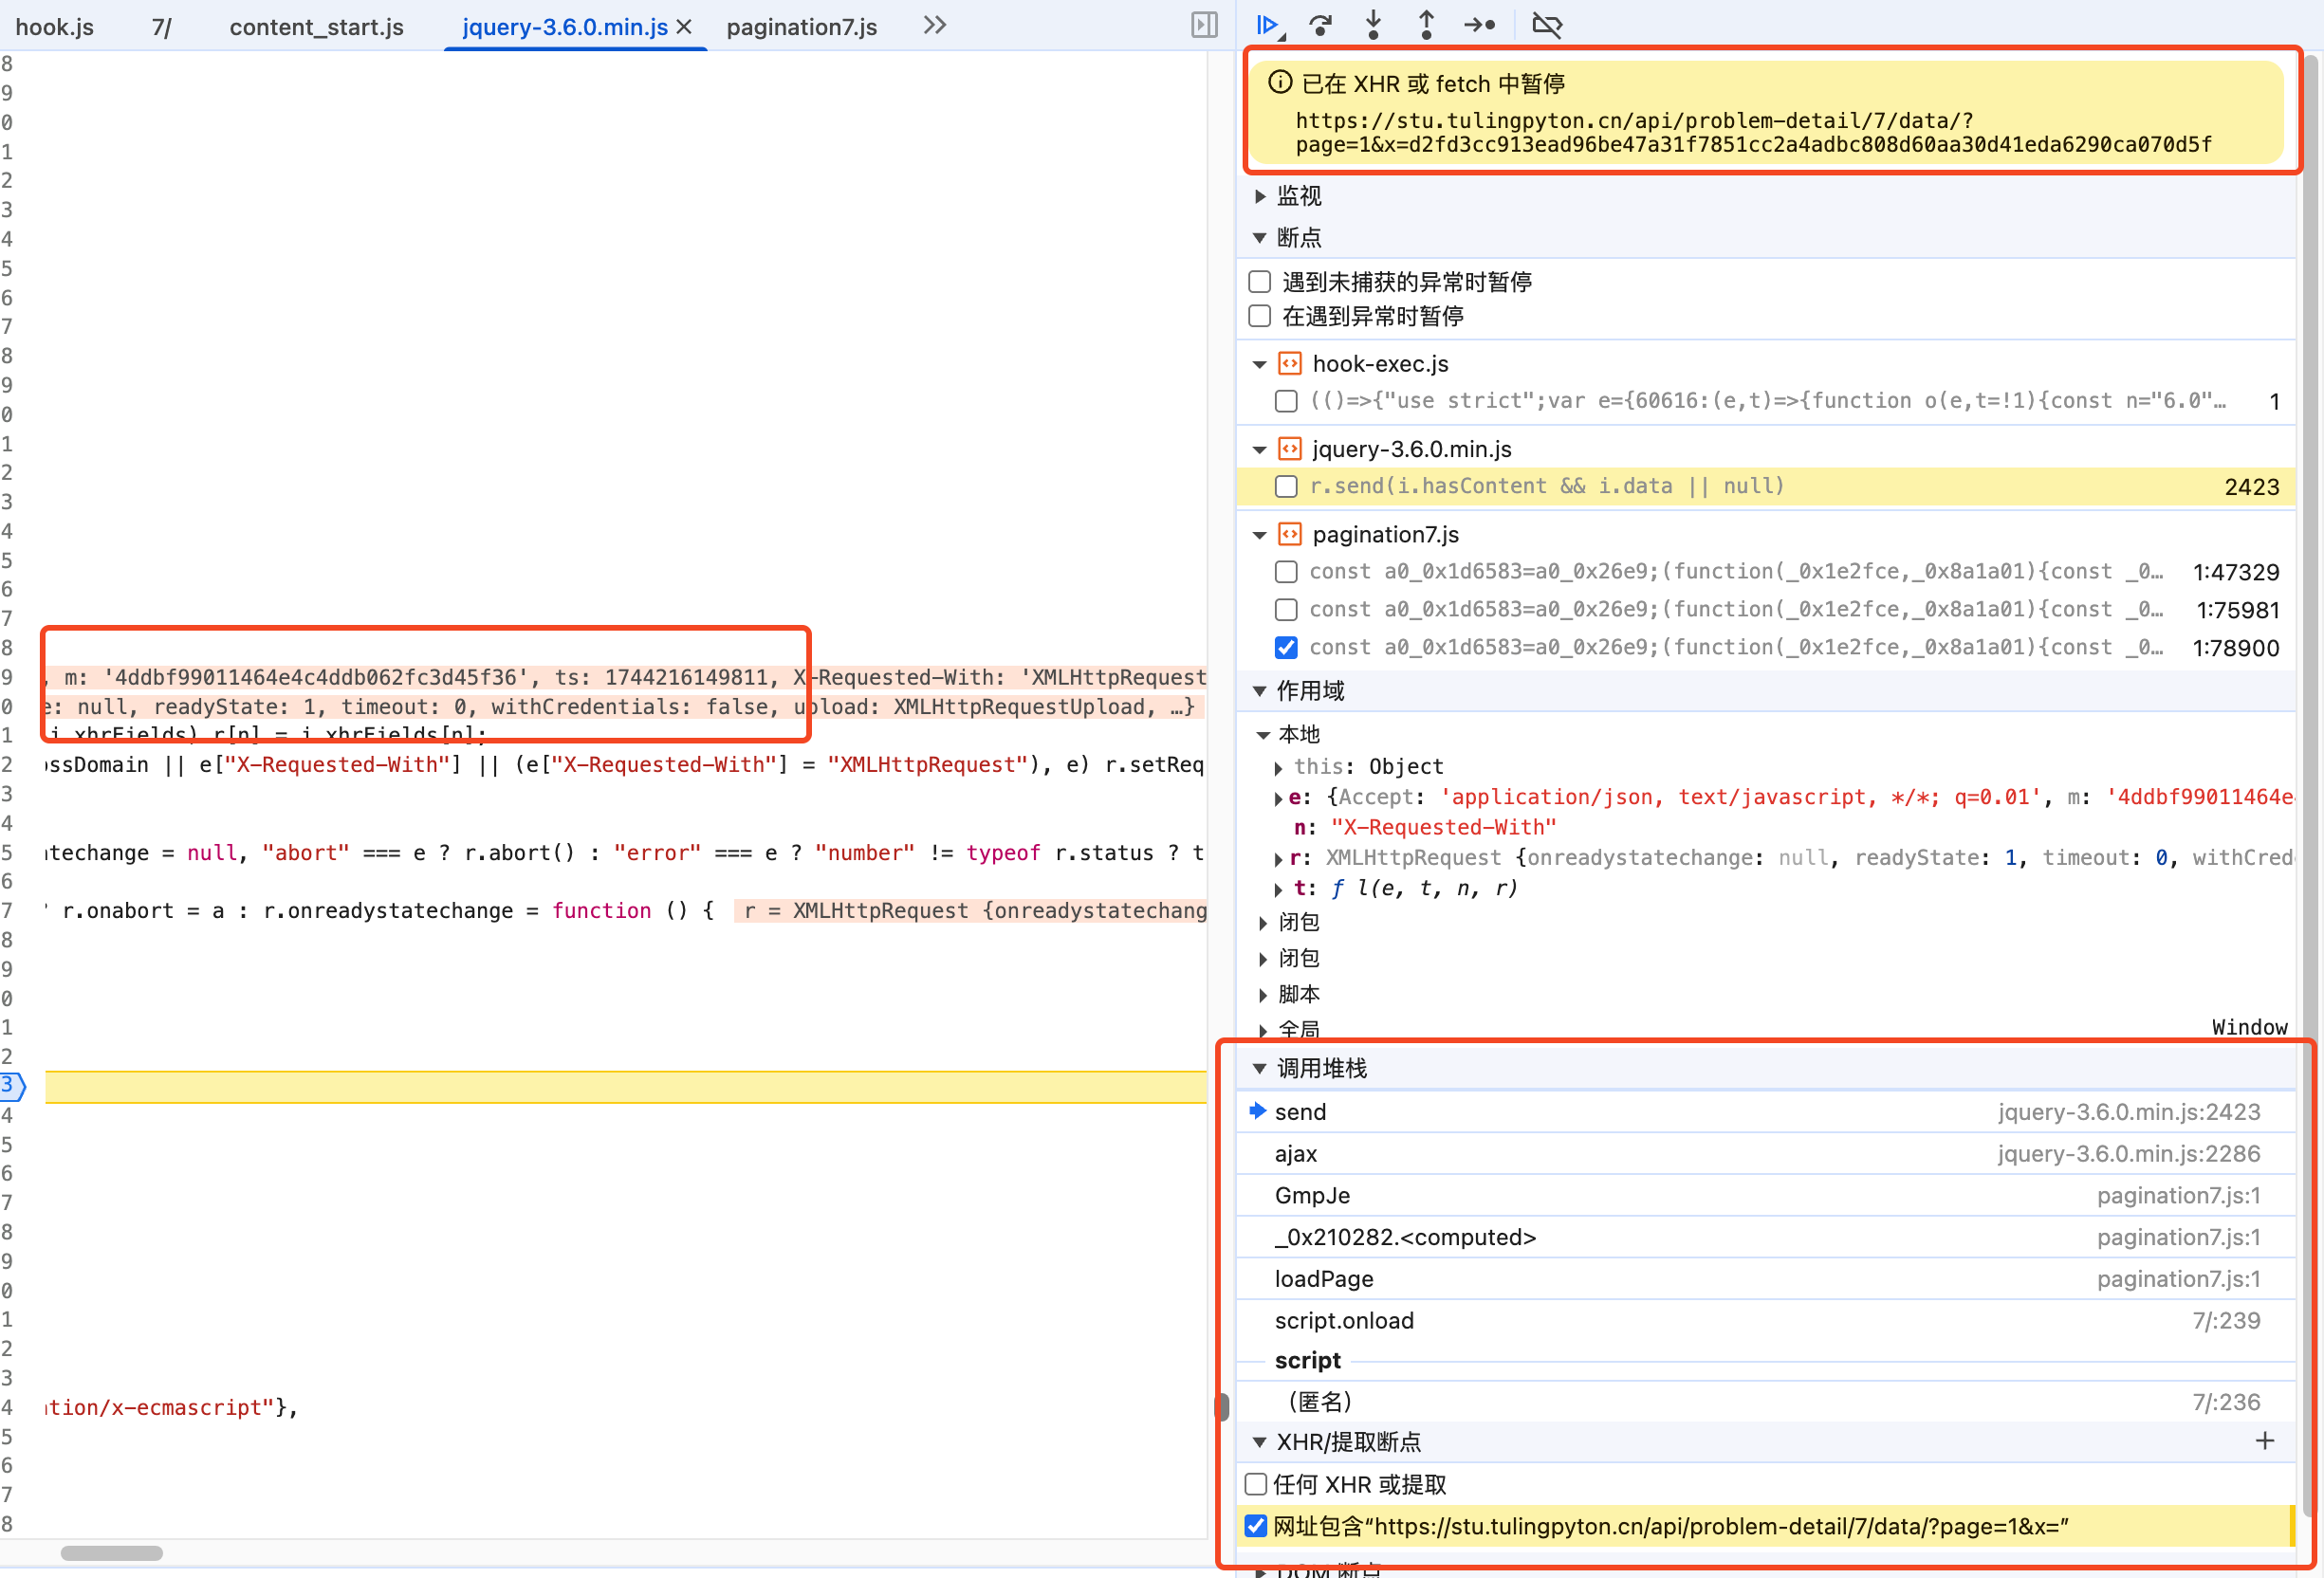Viewport: 2324px width, 1578px height.
Task: Enable pause on uncaught exceptions checkbox
Action: [1260, 282]
